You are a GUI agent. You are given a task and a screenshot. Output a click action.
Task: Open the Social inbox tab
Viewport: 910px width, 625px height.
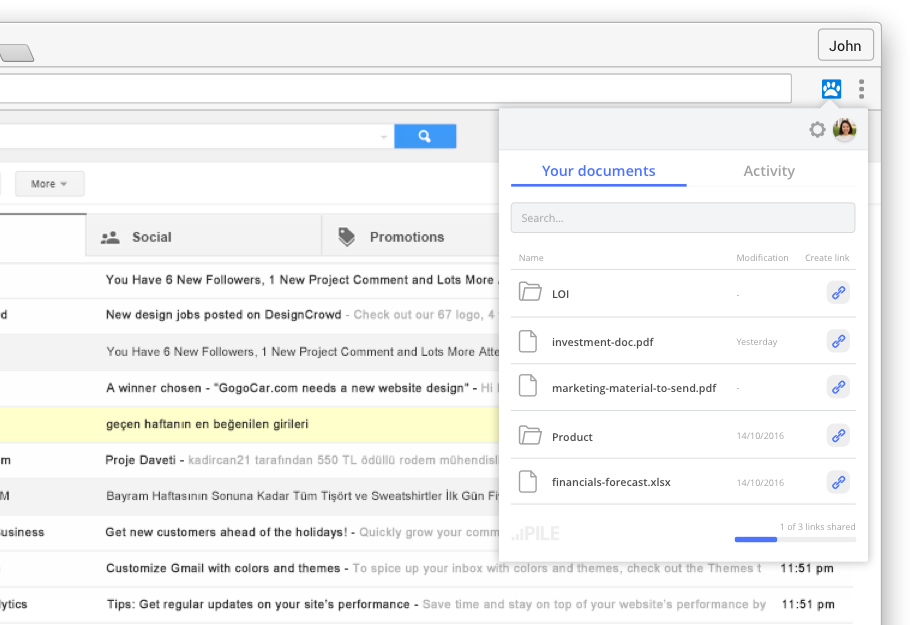204,236
